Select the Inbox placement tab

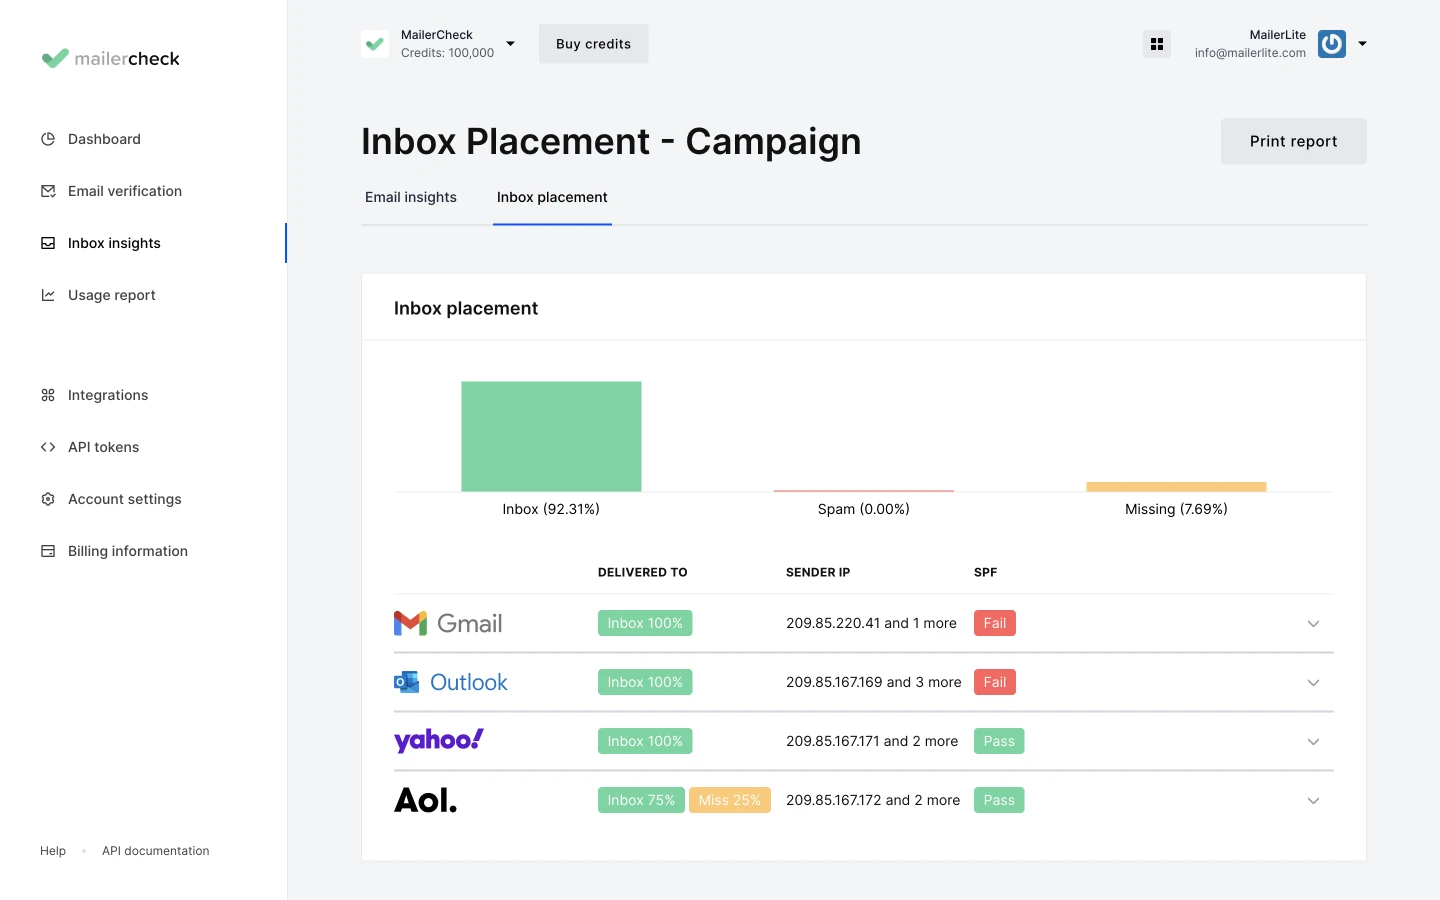(x=552, y=197)
